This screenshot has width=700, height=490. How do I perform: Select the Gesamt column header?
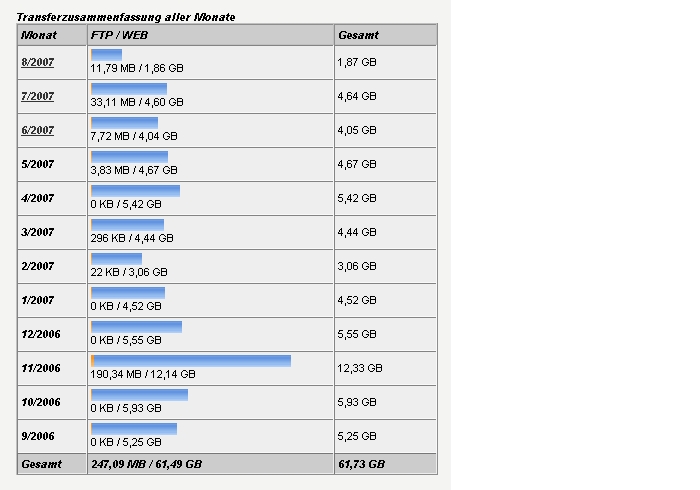tap(358, 35)
